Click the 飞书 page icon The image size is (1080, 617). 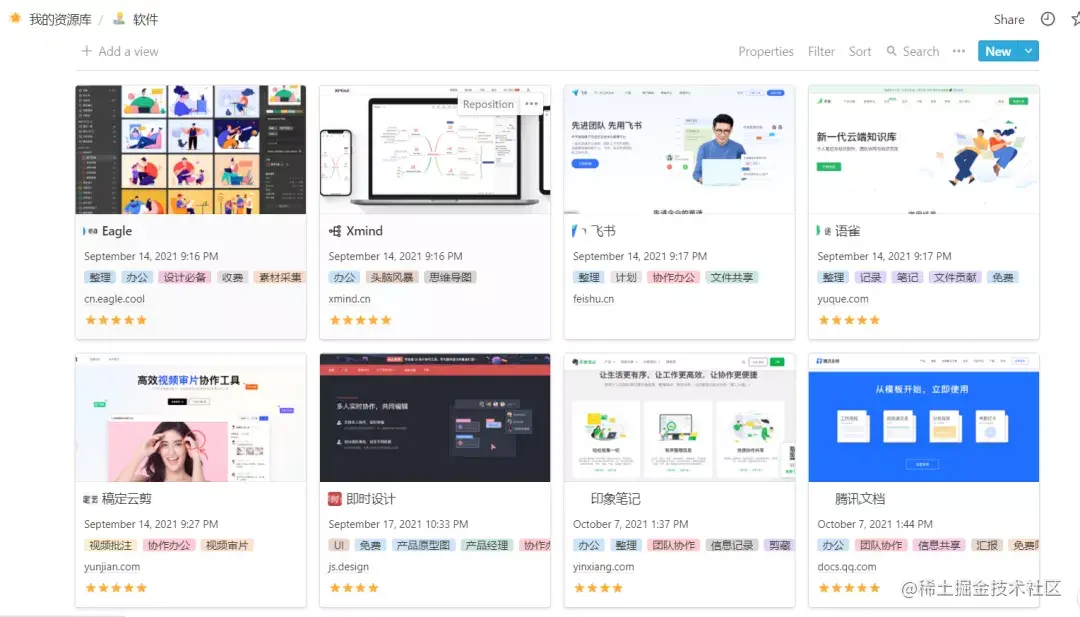[x=579, y=231]
